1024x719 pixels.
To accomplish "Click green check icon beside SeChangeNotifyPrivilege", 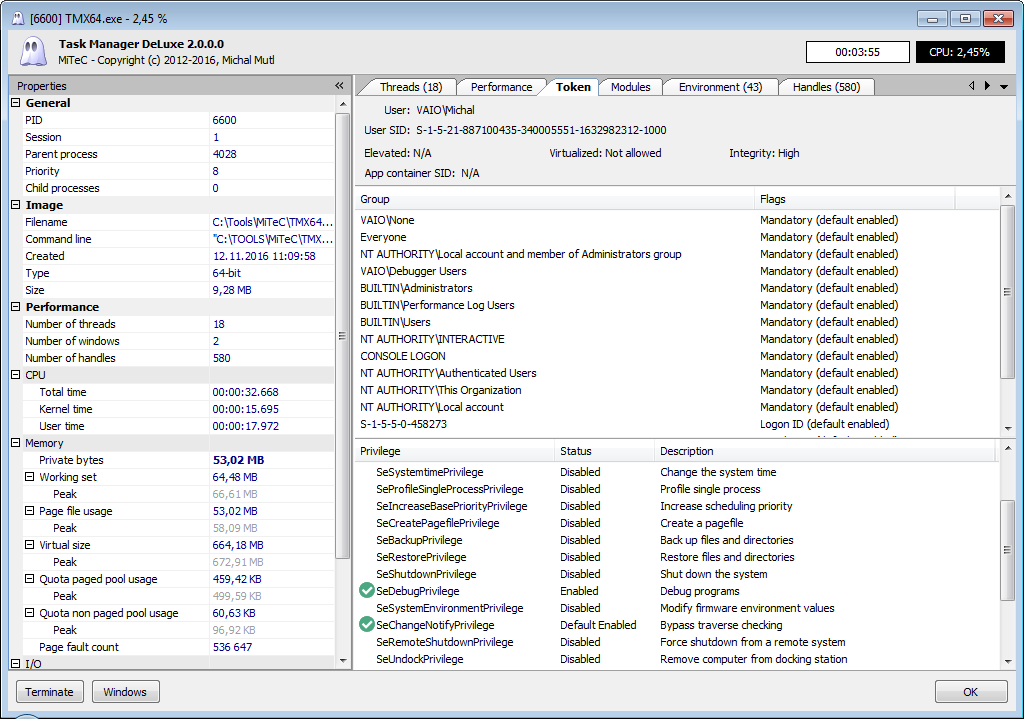I will pyautogui.click(x=367, y=625).
